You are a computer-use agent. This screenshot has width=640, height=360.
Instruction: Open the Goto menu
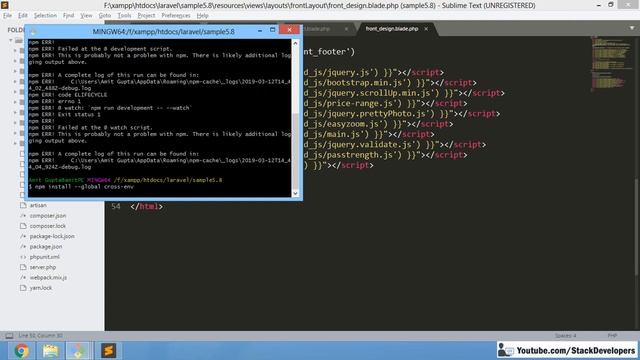(x=104, y=16)
